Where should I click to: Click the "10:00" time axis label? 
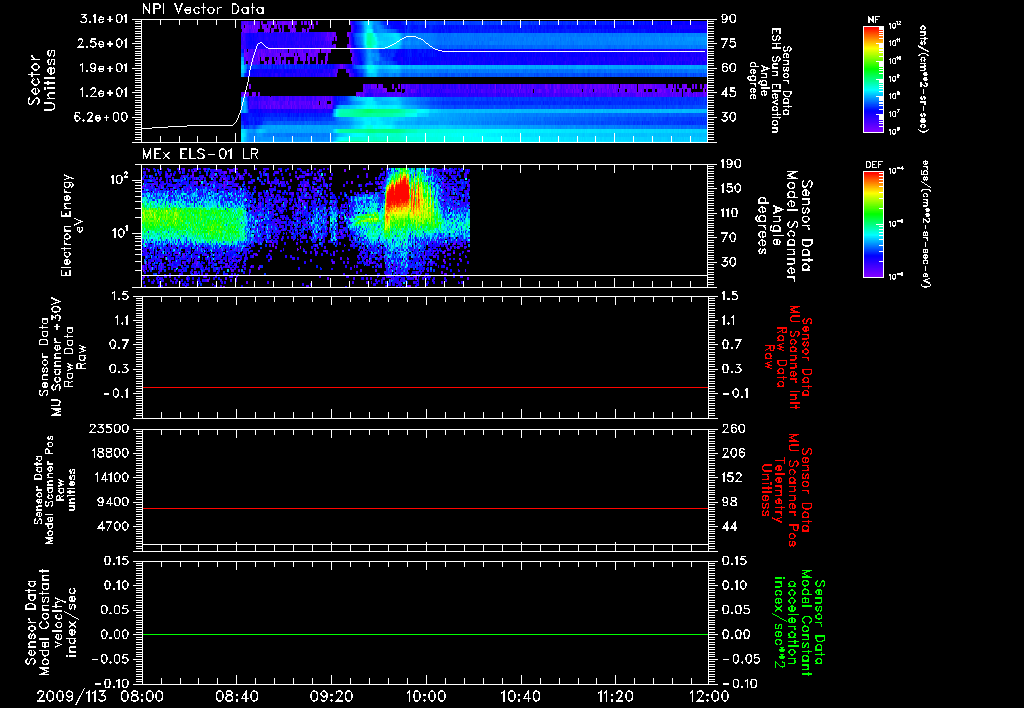426,696
